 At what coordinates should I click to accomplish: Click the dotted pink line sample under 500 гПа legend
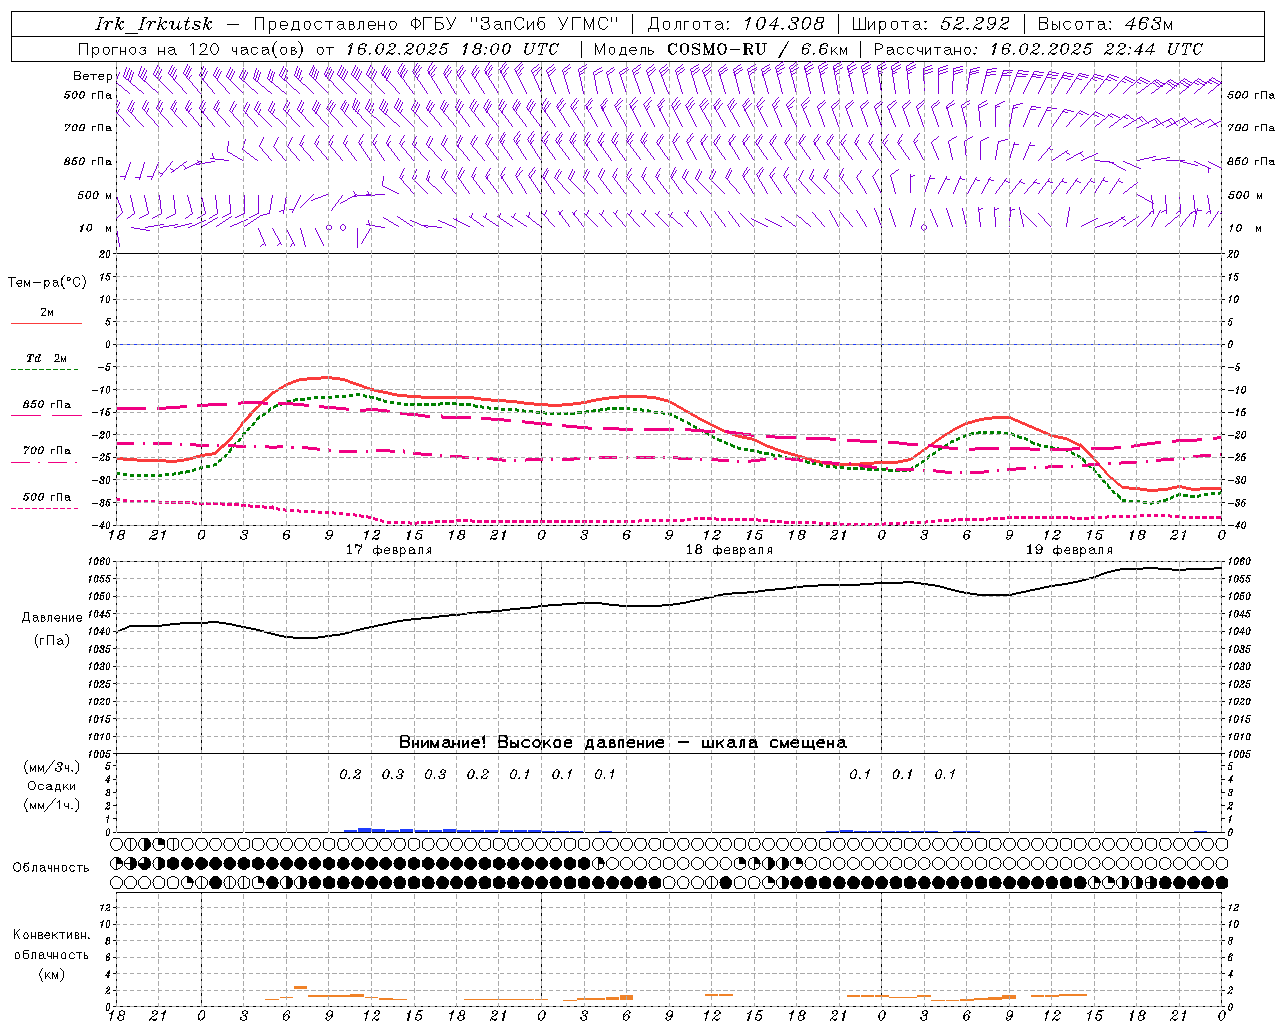[x=44, y=509]
